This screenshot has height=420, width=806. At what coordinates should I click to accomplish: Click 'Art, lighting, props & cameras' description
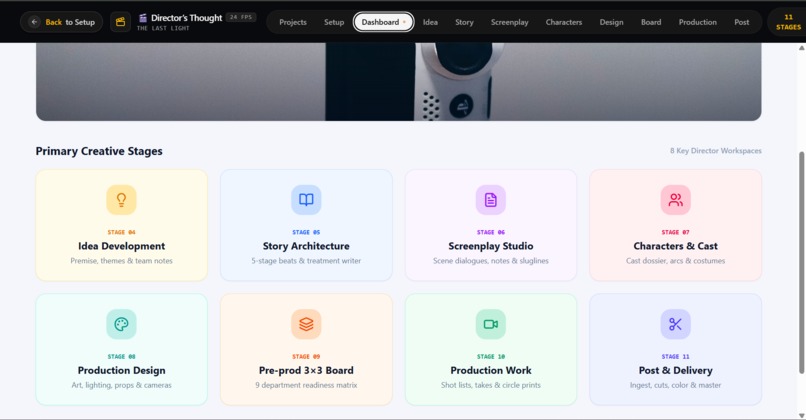121,385
